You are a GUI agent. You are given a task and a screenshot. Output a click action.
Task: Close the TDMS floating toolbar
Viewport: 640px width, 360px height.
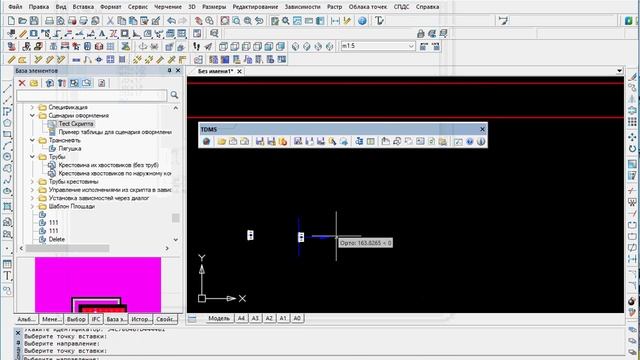482,129
